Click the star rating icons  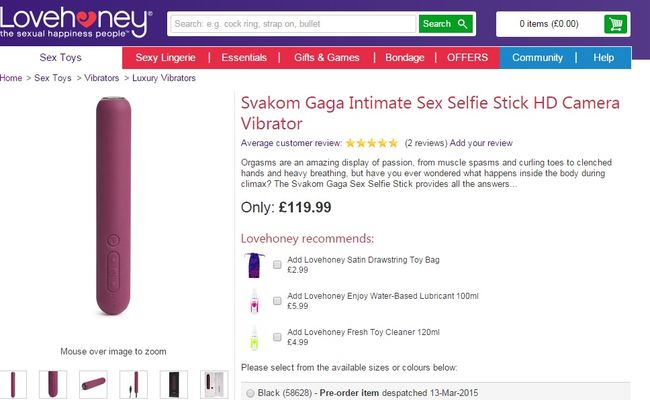click(372, 143)
